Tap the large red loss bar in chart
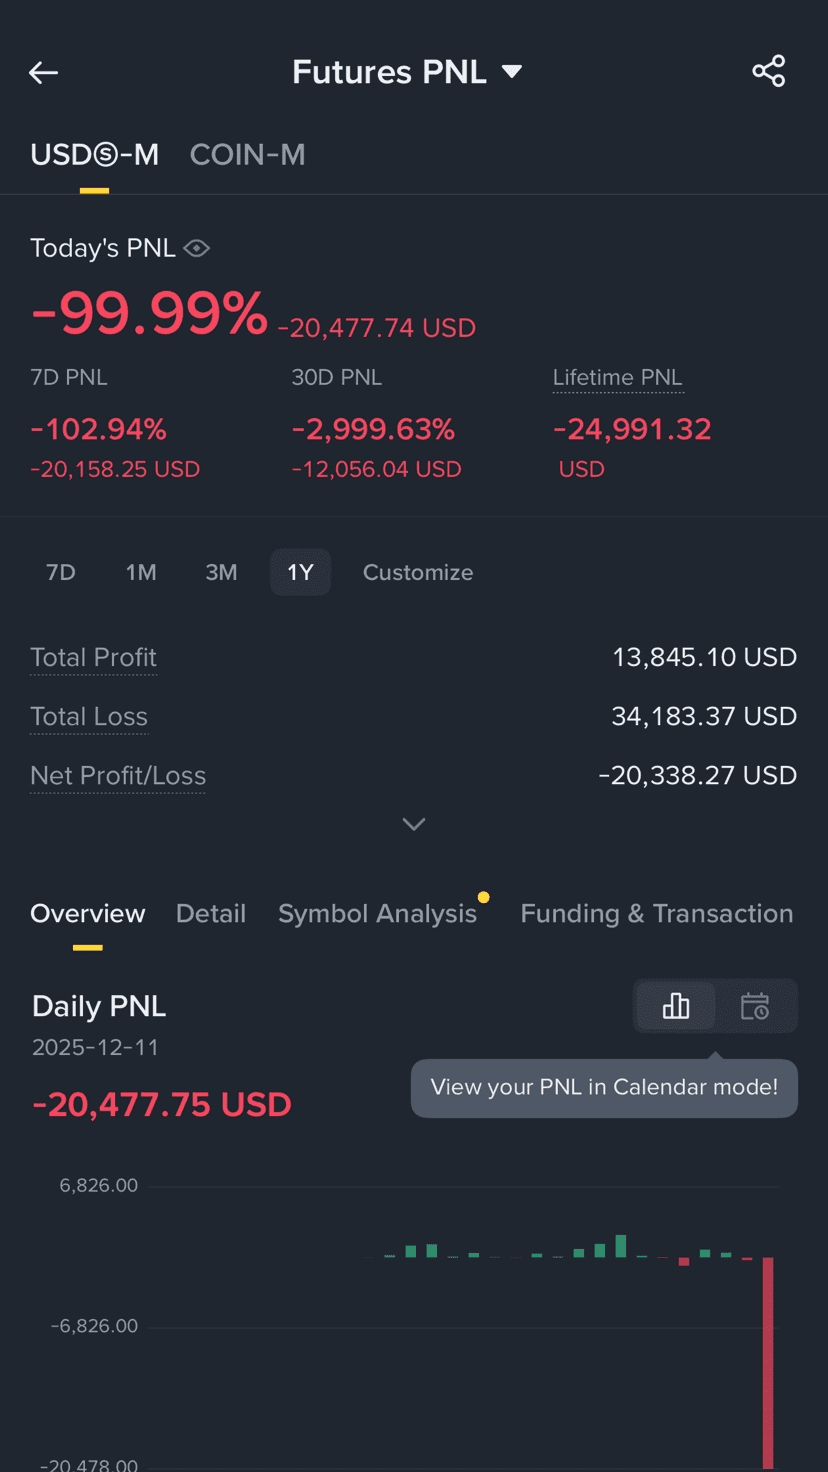Screen dimensions: 828x1472 768,1362
